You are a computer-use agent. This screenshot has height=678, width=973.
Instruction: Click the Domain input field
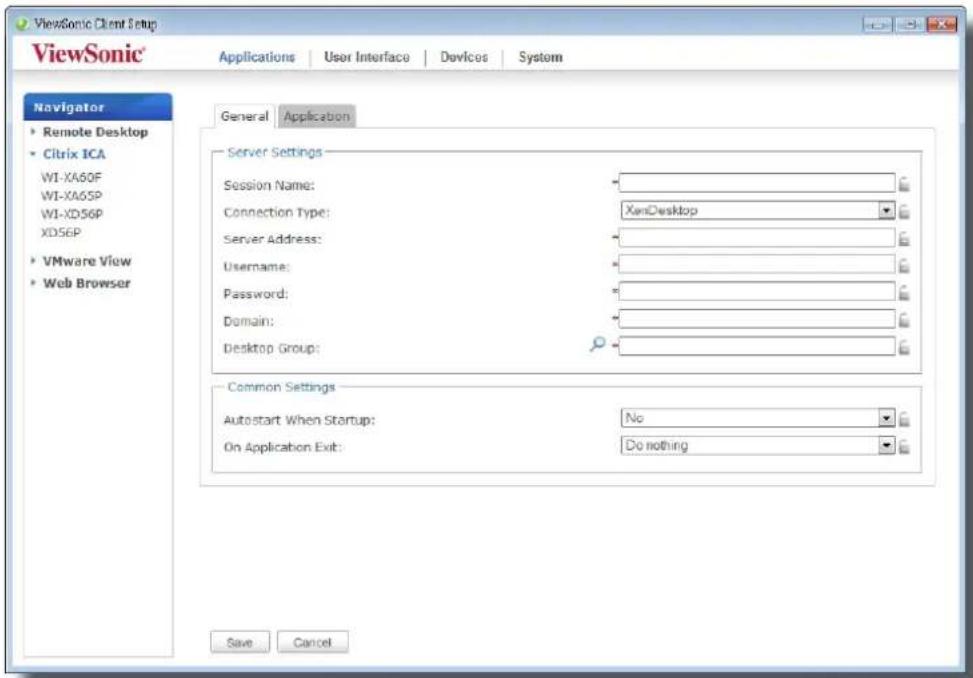tap(757, 319)
